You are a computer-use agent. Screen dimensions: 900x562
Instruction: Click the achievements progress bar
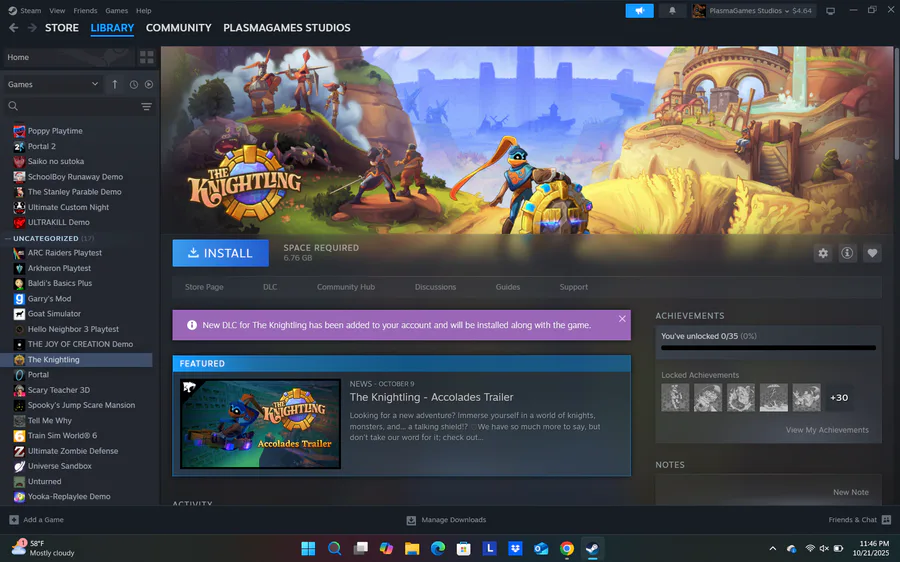coord(769,348)
